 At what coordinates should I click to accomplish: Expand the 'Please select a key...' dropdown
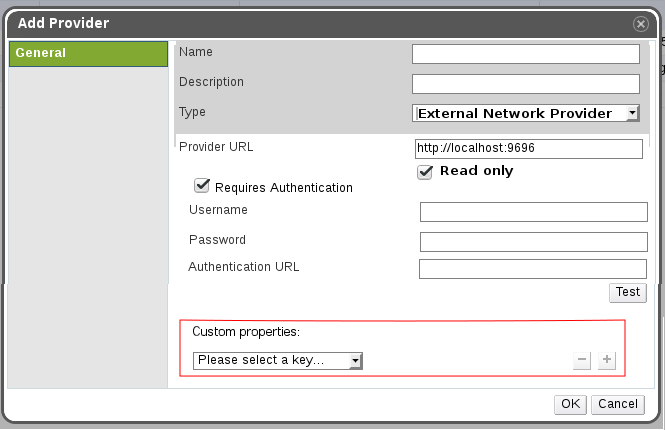pos(277,360)
